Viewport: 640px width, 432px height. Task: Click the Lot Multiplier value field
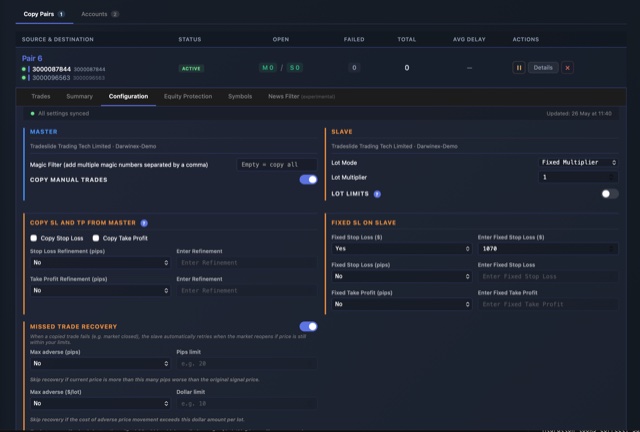pyautogui.click(x=578, y=177)
